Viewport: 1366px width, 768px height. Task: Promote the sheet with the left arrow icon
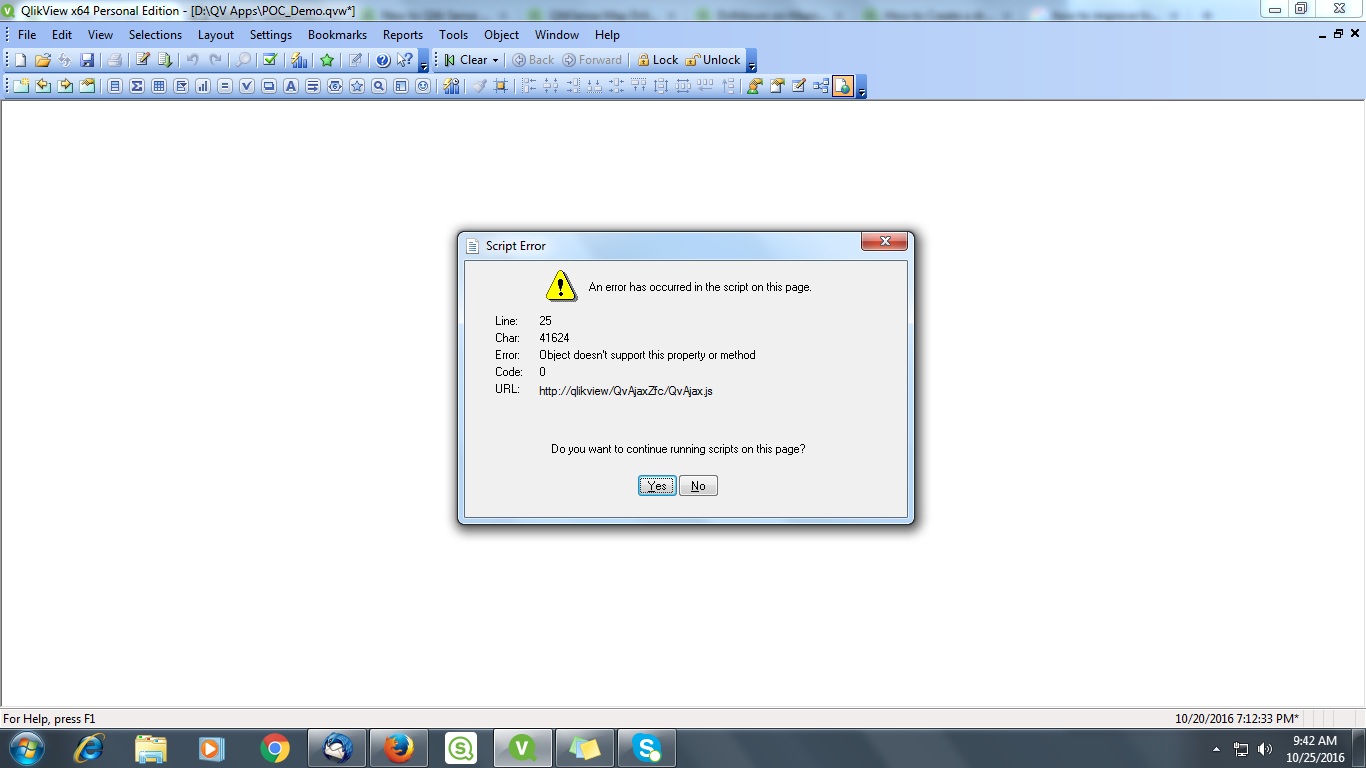click(x=42, y=86)
